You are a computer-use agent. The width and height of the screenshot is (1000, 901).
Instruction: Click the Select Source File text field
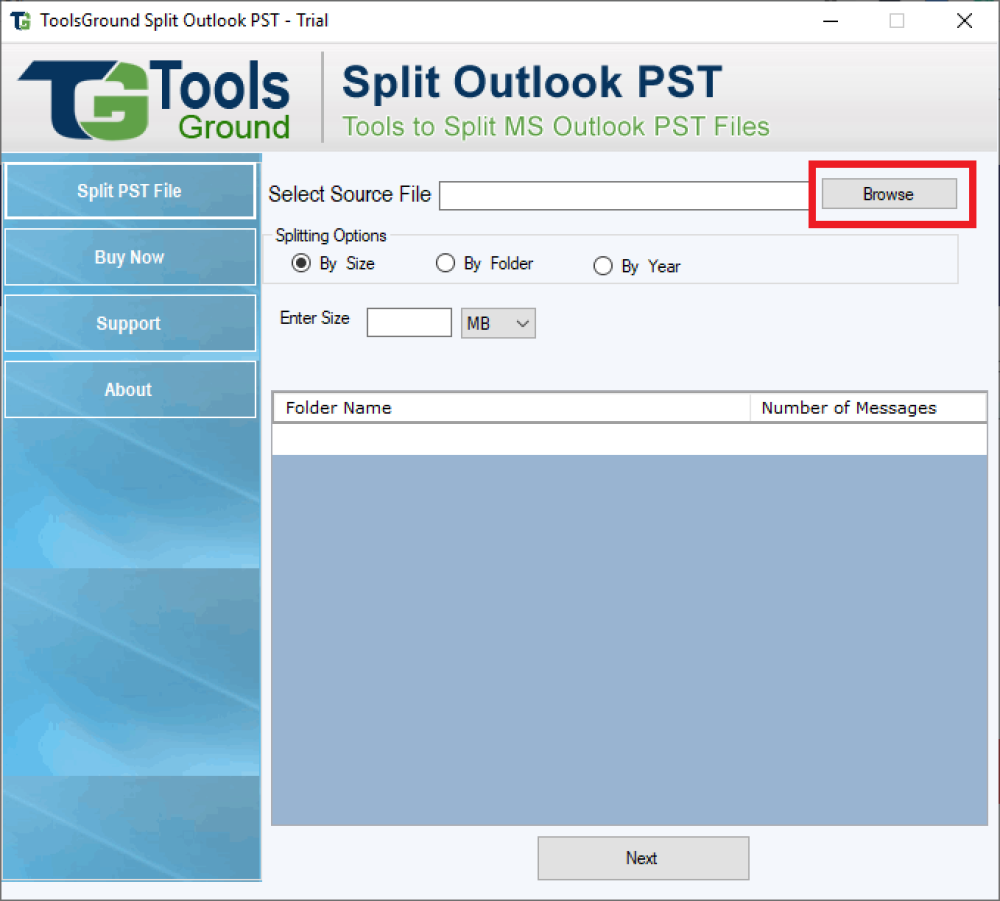tap(625, 195)
